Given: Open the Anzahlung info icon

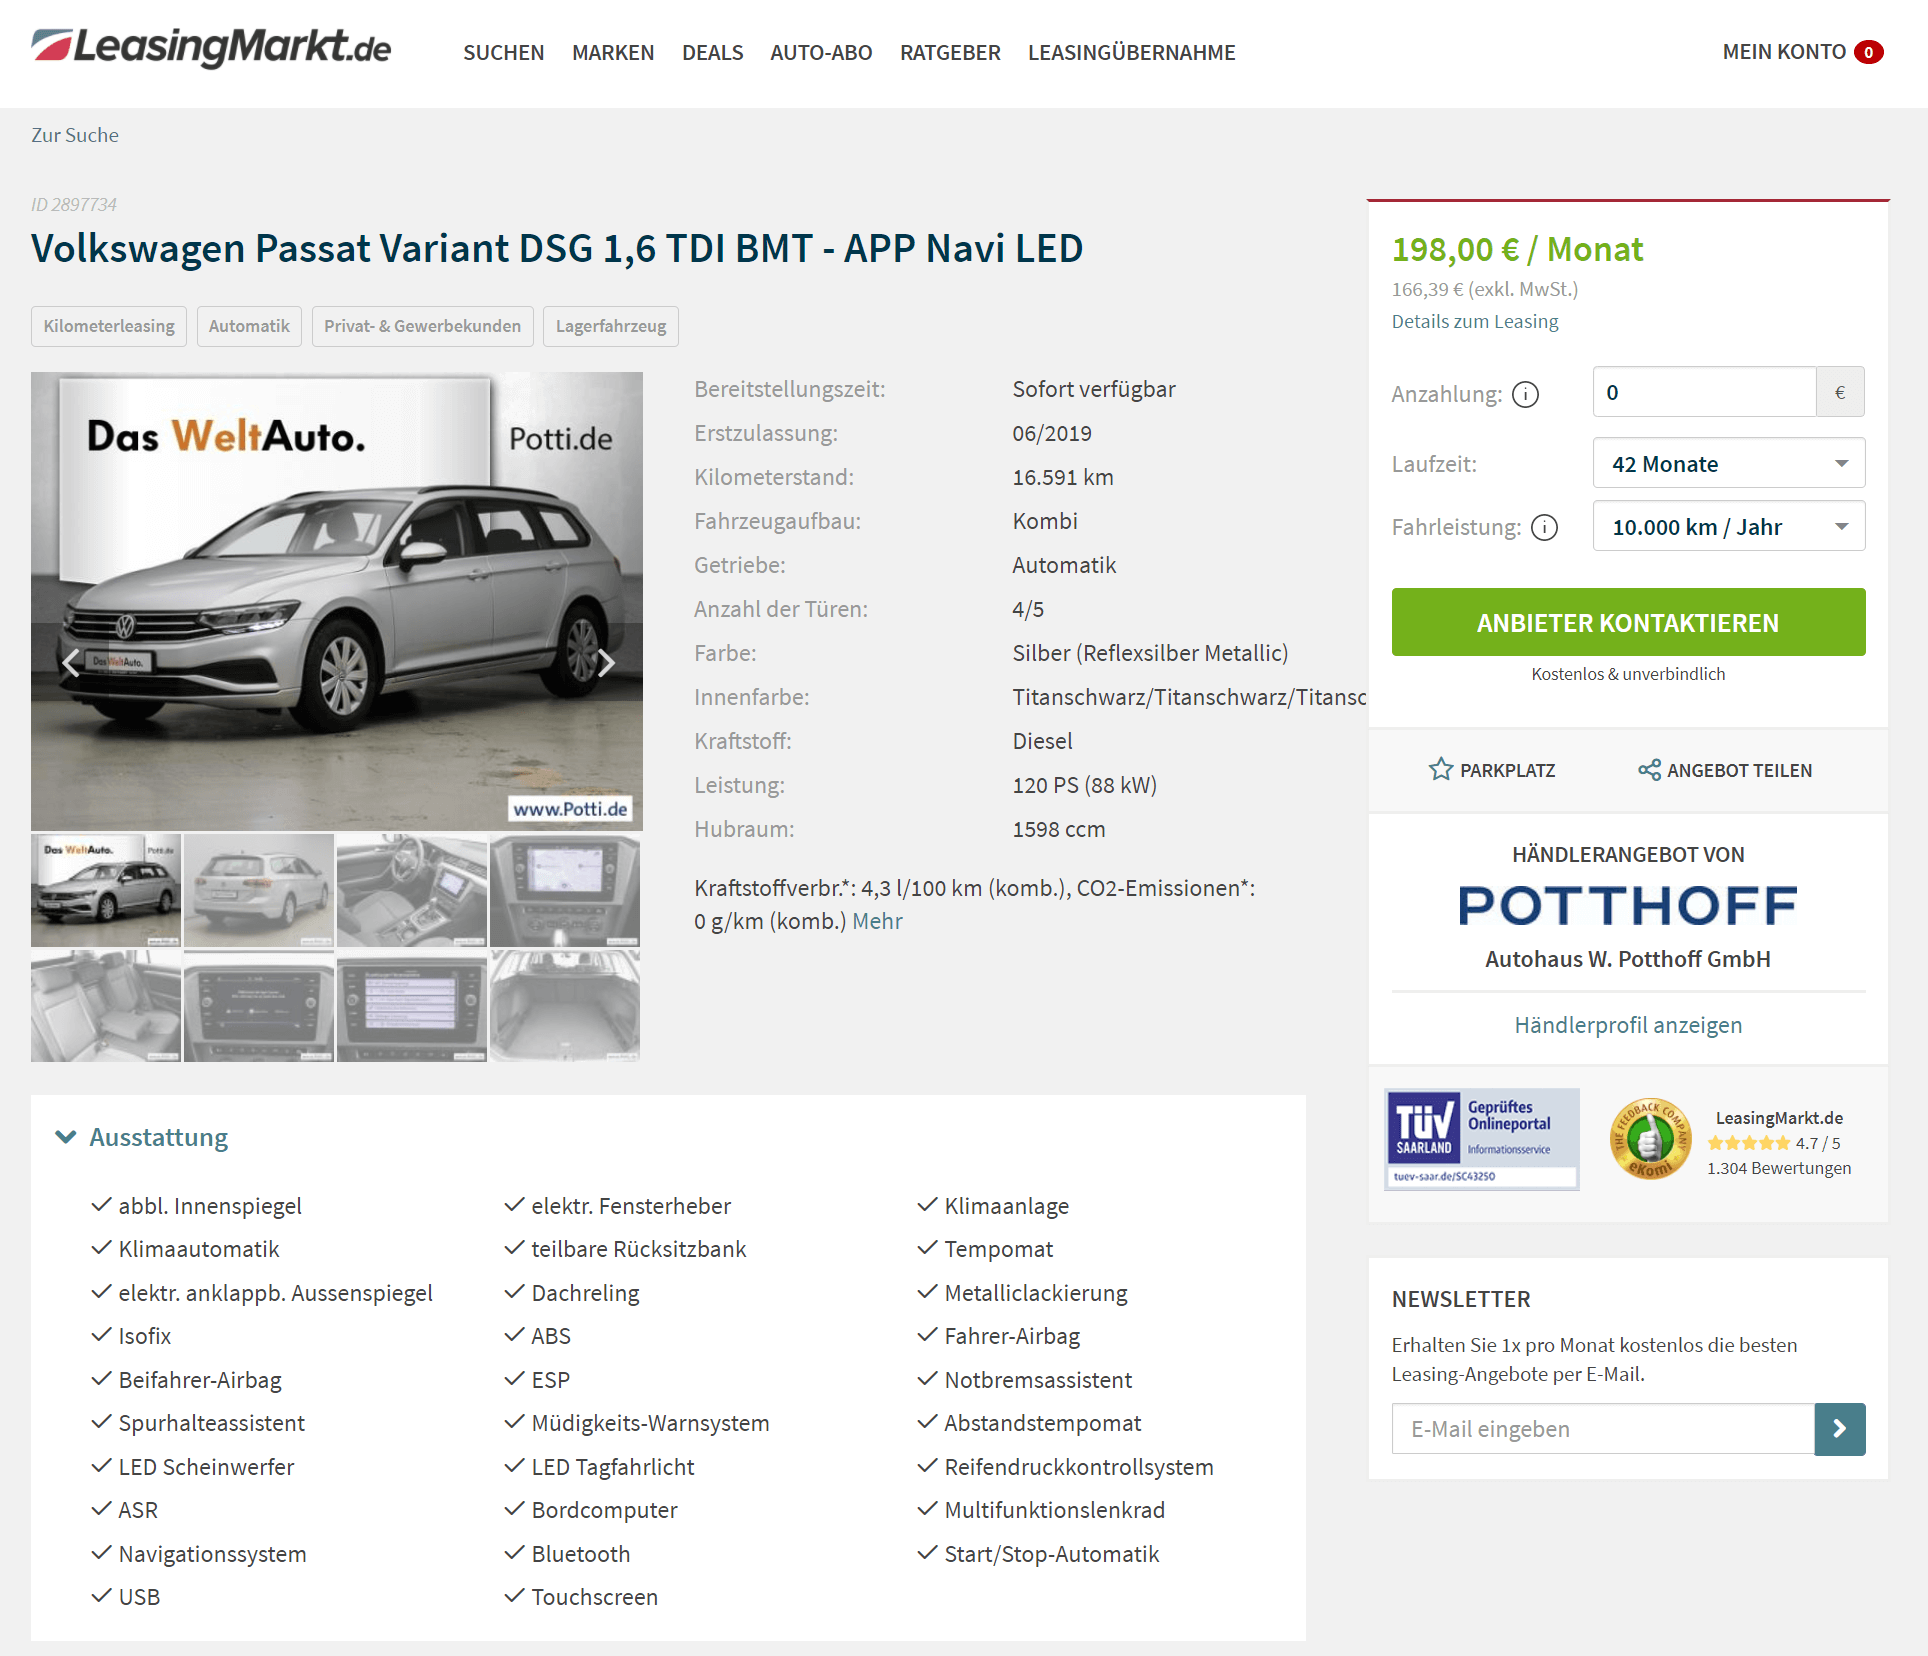Looking at the screenshot, I should tap(1525, 395).
